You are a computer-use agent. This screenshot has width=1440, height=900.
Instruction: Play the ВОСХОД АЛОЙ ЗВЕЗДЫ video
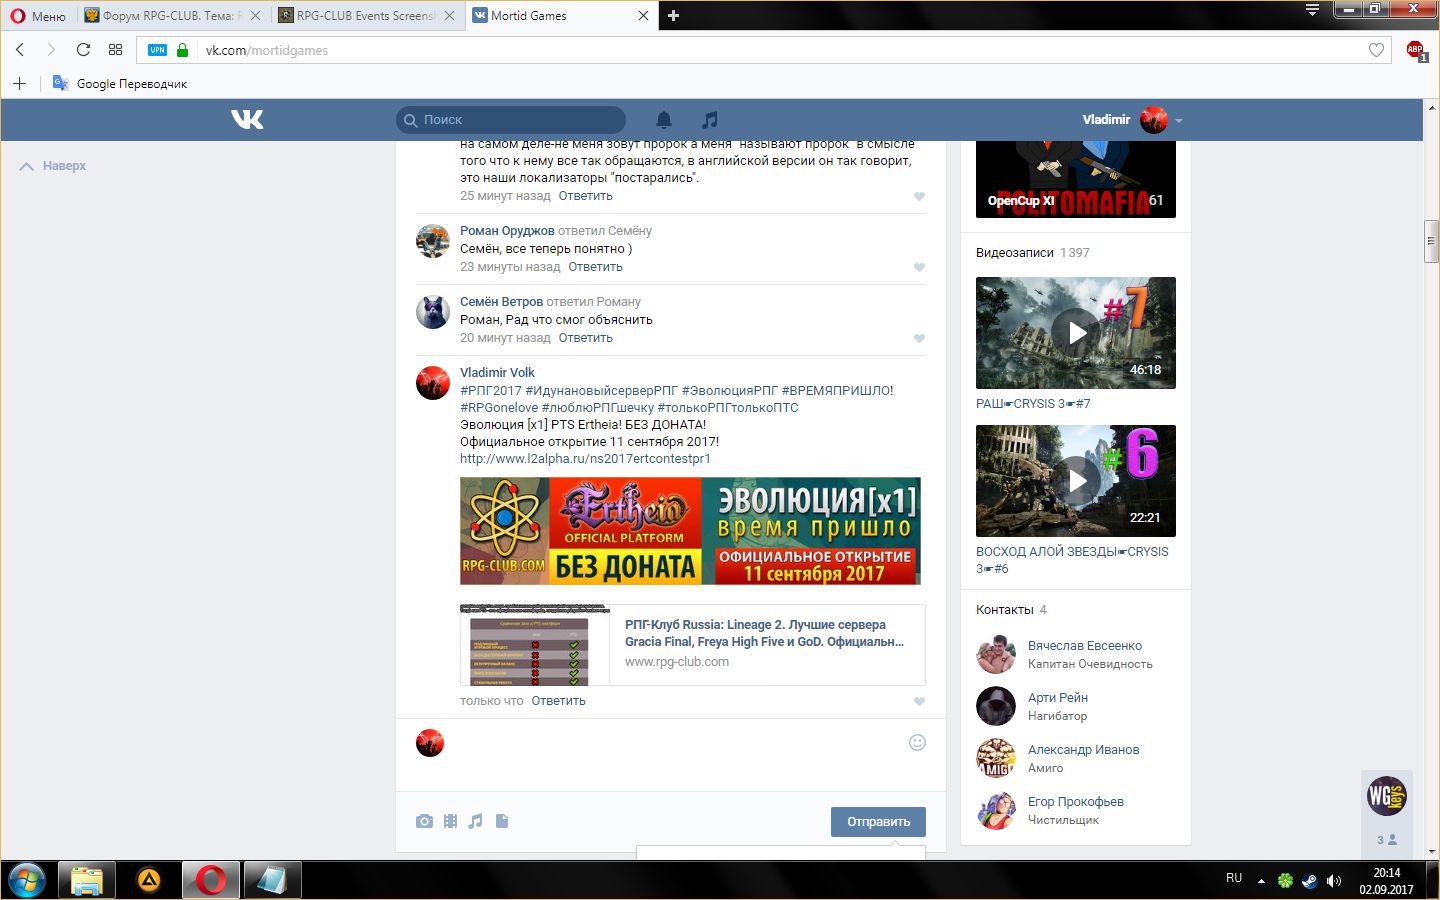(x=1076, y=481)
